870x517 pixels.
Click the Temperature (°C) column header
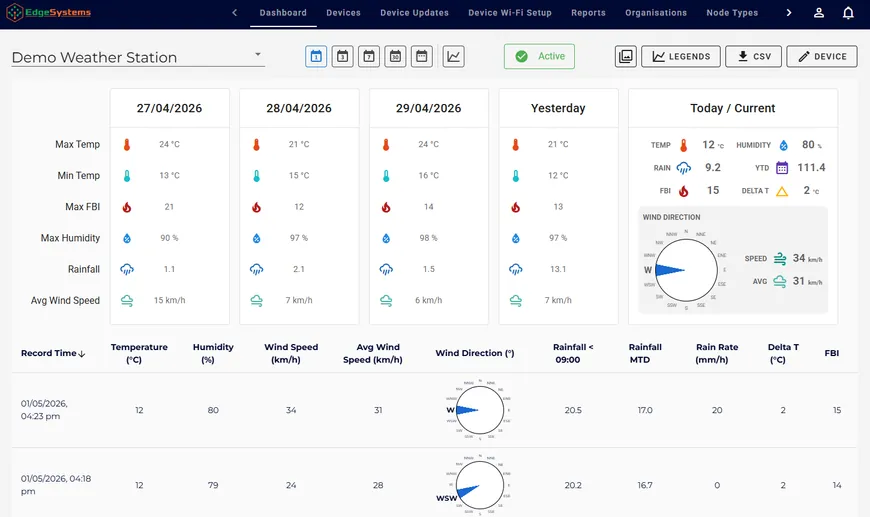click(x=139, y=353)
